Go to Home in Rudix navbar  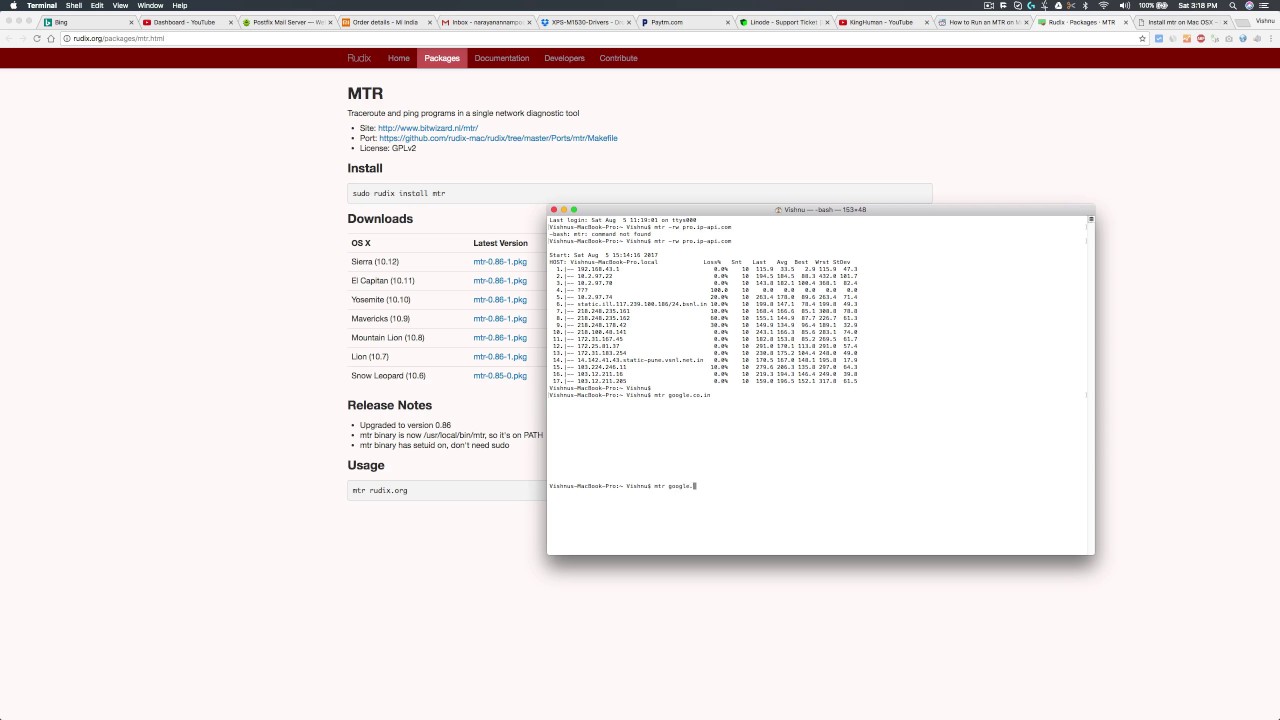tap(399, 58)
